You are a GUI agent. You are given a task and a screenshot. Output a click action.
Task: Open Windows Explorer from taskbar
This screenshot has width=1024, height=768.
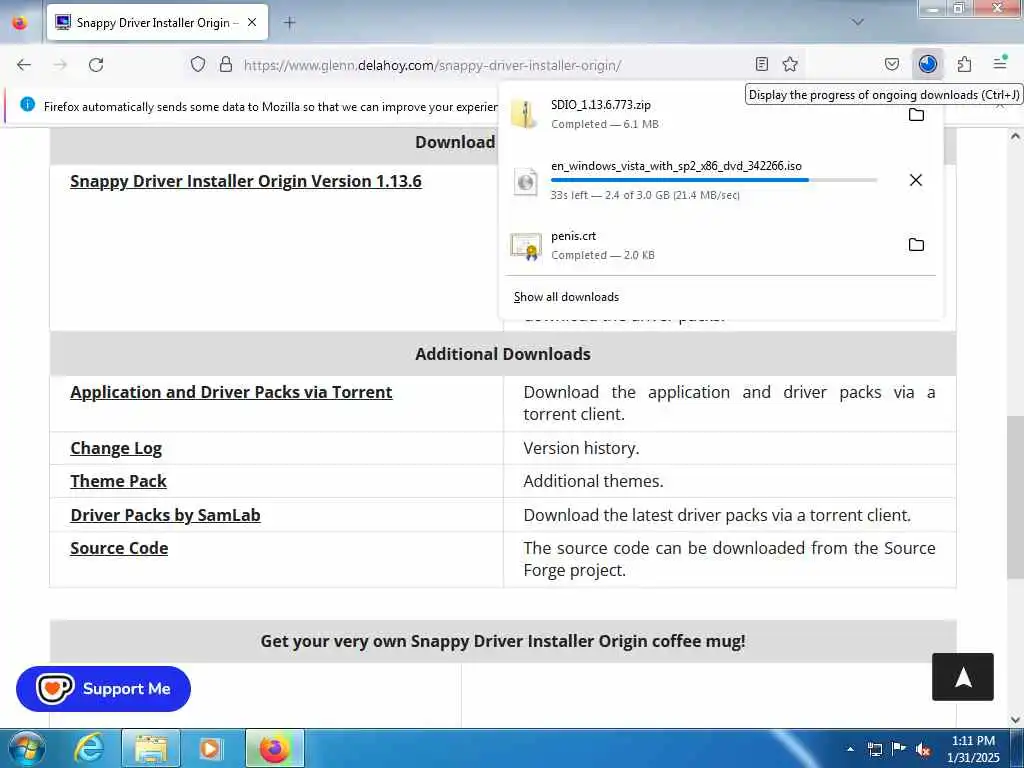tap(151, 748)
